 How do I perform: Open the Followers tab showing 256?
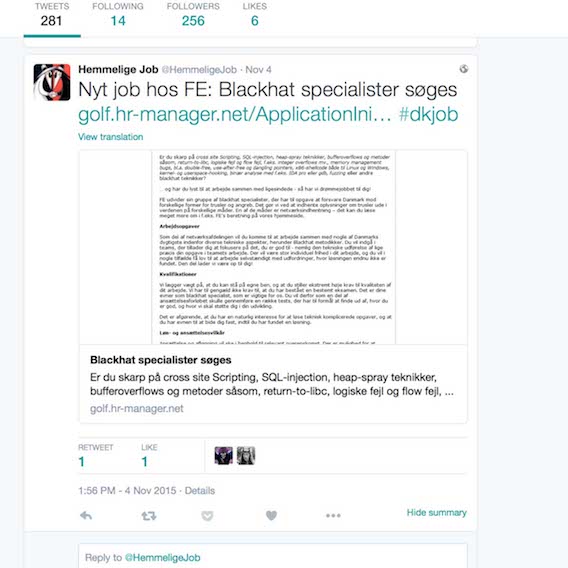193,15
